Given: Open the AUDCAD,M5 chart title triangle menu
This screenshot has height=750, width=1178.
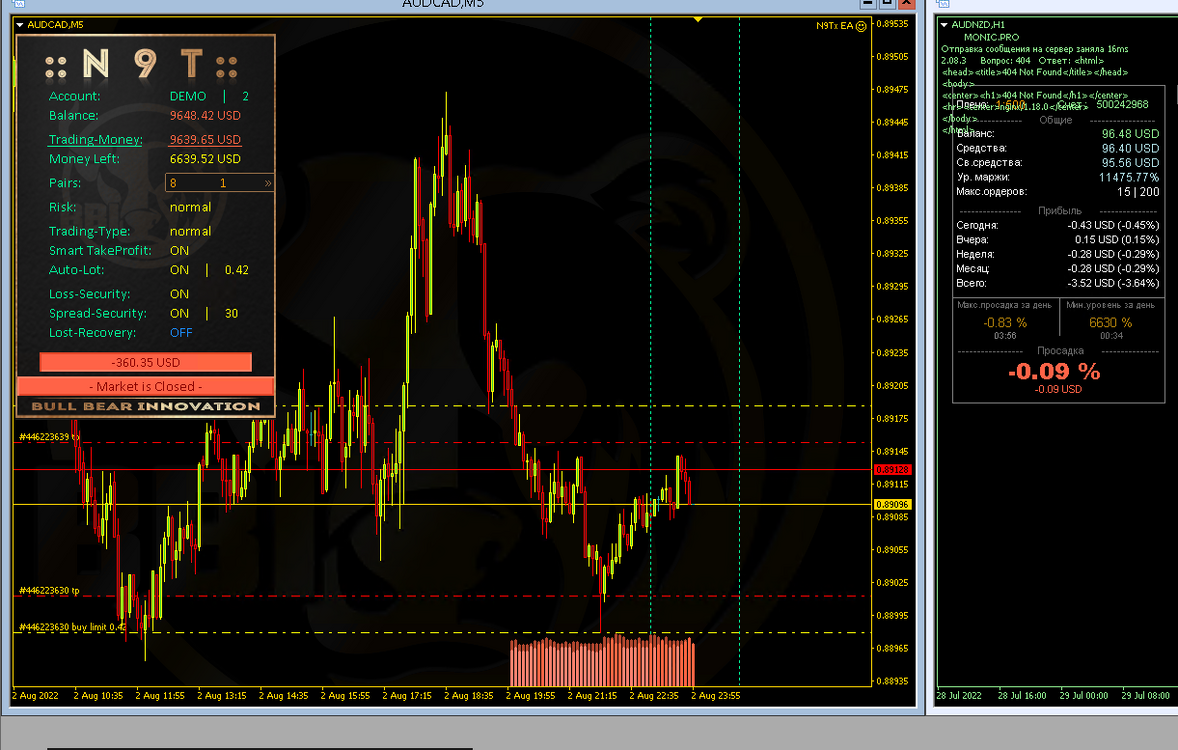Looking at the screenshot, I should coord(20,25).
